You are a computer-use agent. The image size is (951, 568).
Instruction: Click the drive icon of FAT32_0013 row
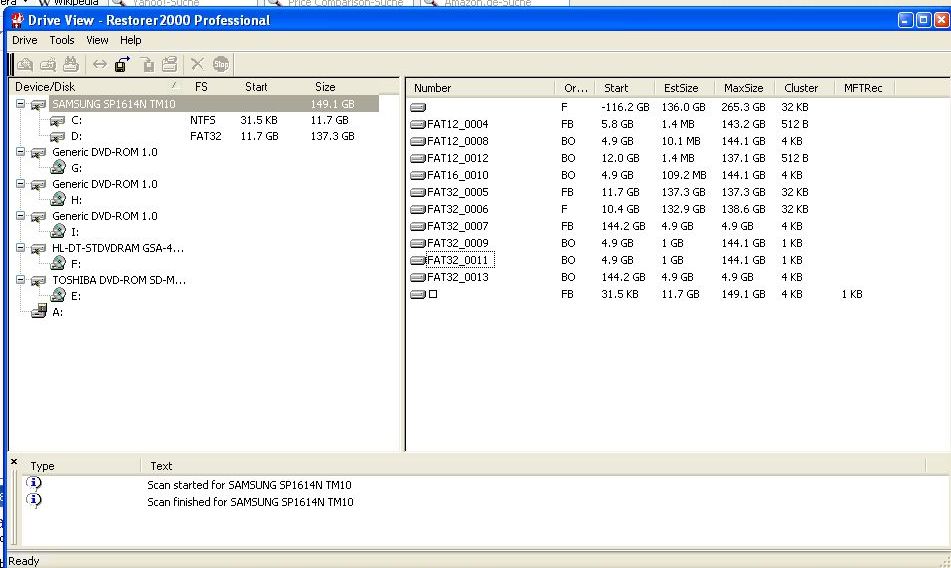point(417,277)
